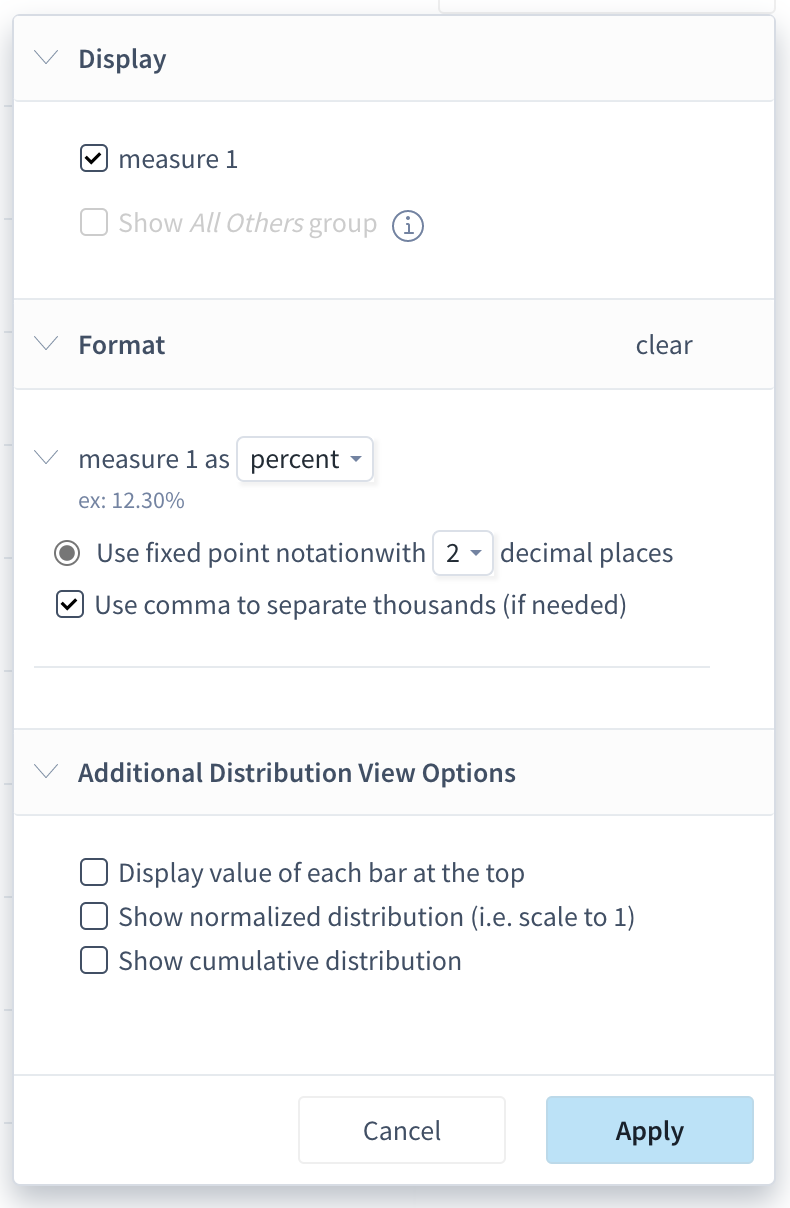
Task: Click the clear link in Format header
Action: pyautogui.click(x=664, y=346)
